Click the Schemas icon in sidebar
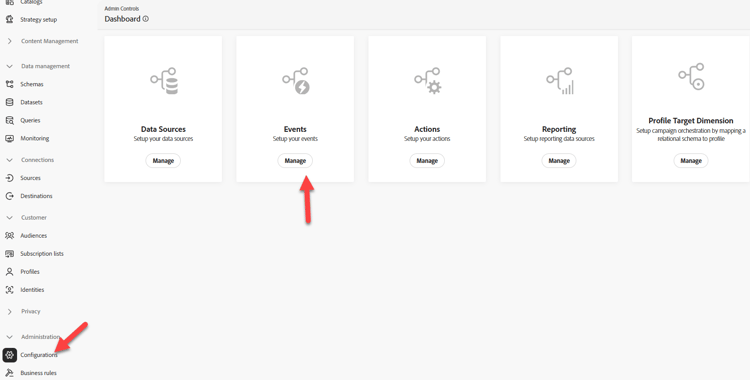Image resolution: width=750 pixels, height=380 pixels. (9, 84)
